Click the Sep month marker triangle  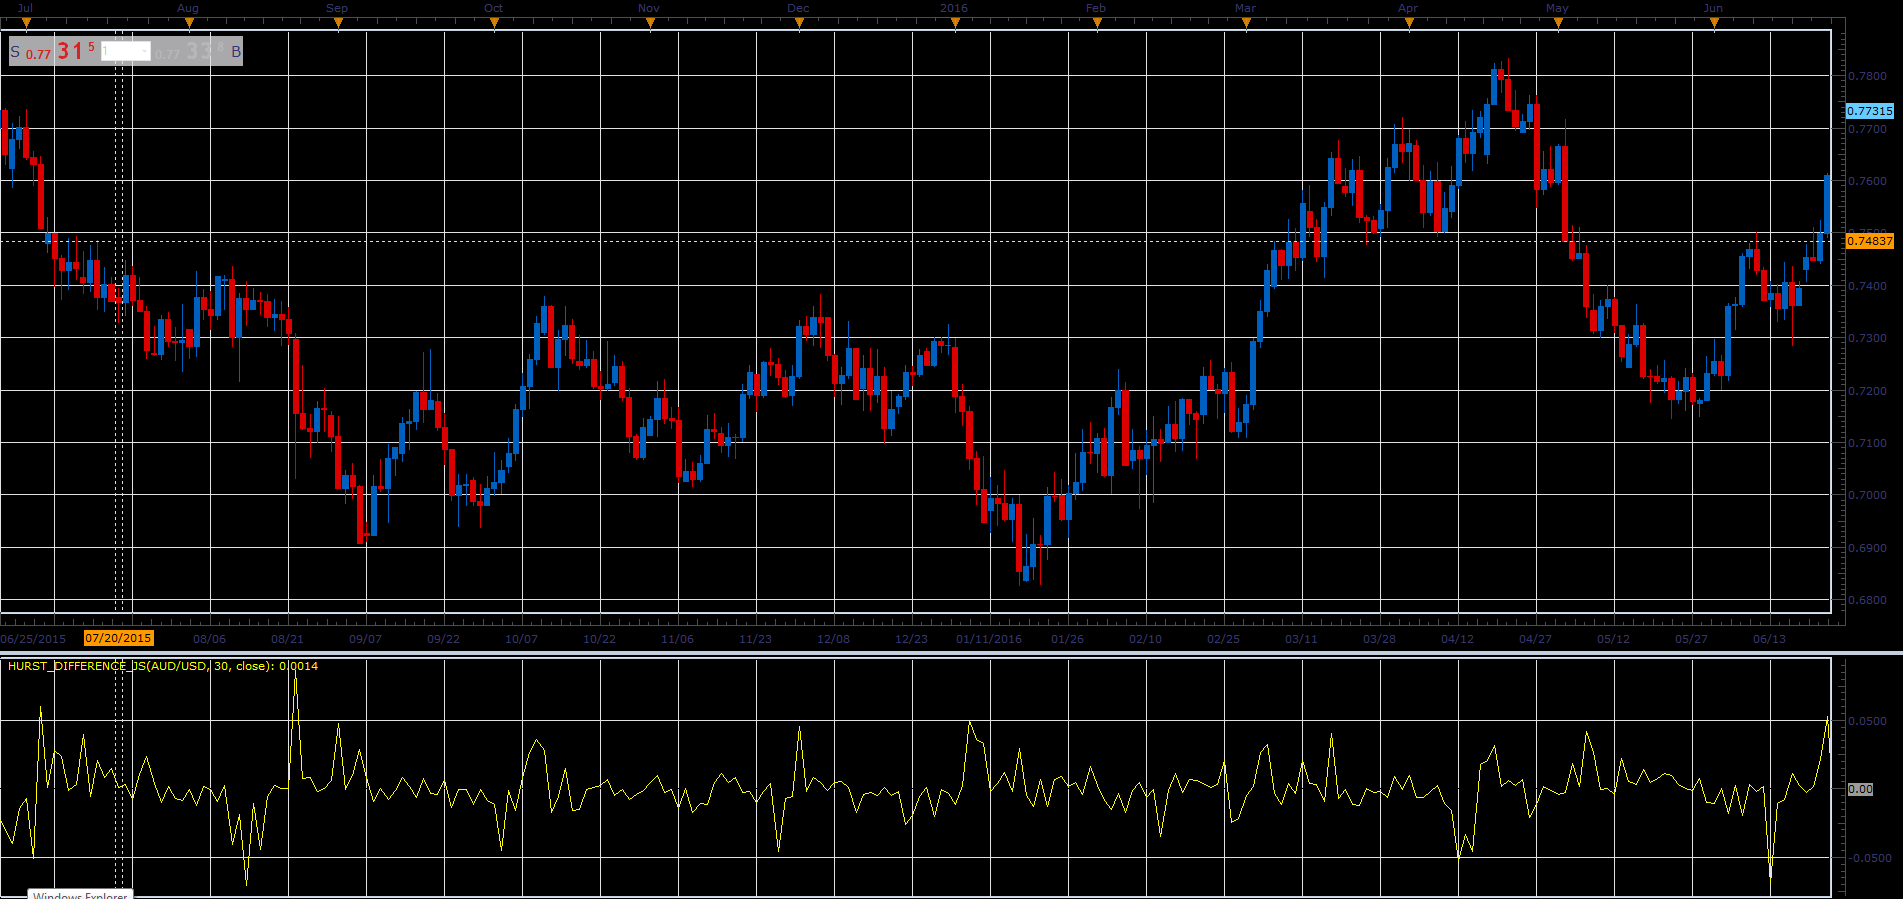(338, 23)
